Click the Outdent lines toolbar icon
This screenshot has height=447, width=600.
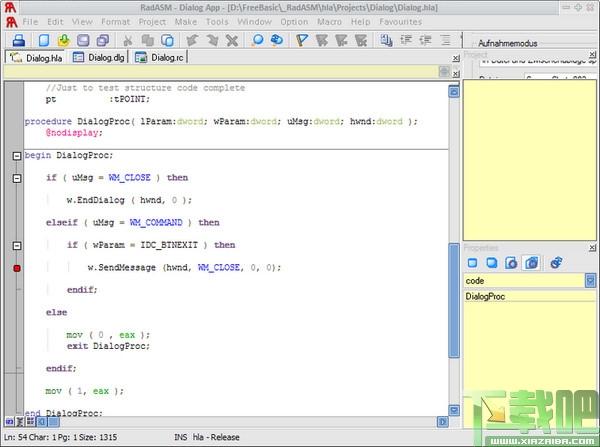[x=426, y=40]
